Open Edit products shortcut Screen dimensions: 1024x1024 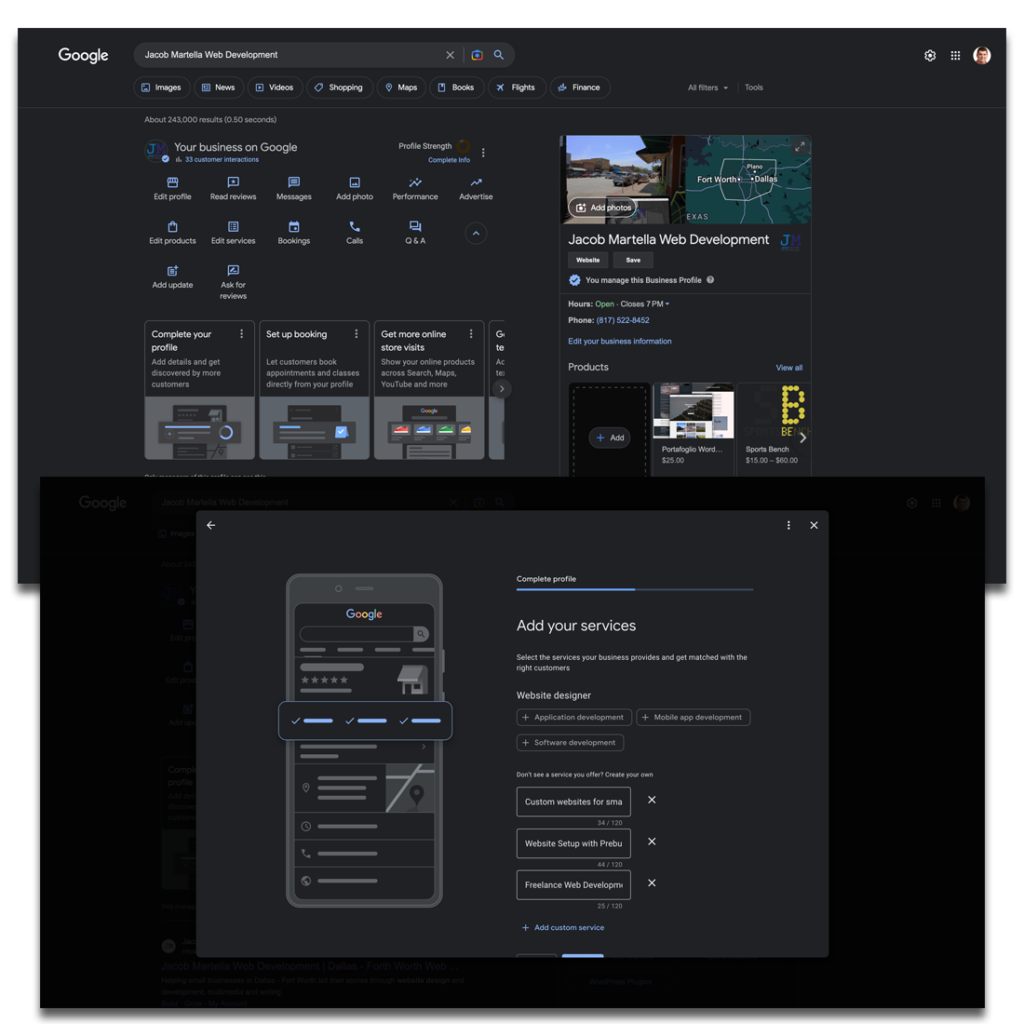pos(172,232)
